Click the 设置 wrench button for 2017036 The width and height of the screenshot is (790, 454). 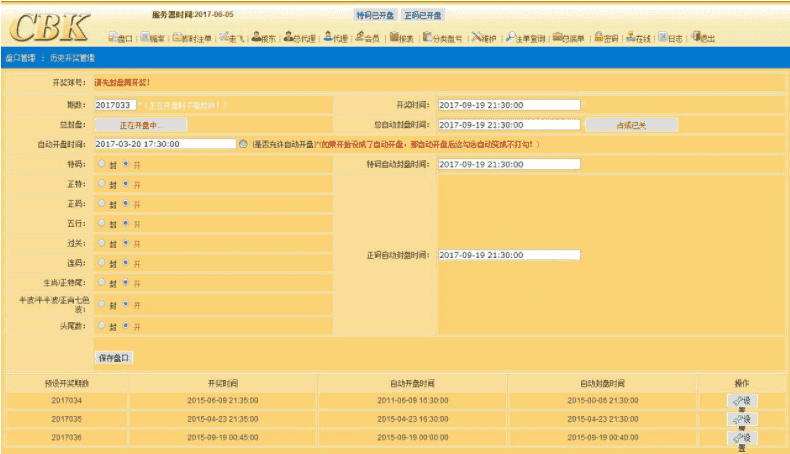click(742, 438)
